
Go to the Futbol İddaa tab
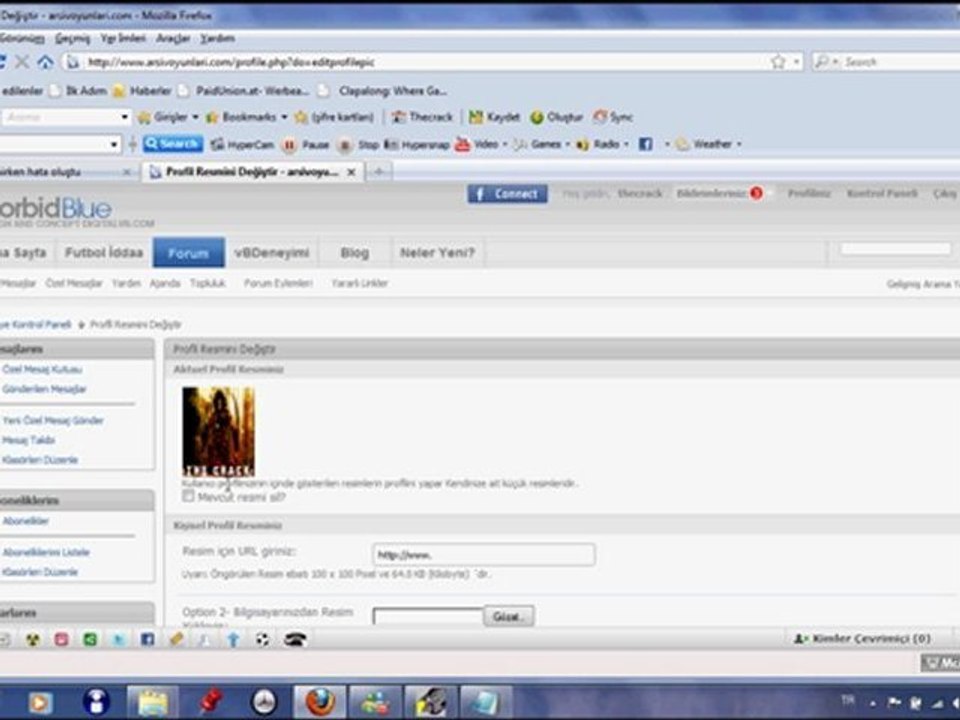(103, 252)
